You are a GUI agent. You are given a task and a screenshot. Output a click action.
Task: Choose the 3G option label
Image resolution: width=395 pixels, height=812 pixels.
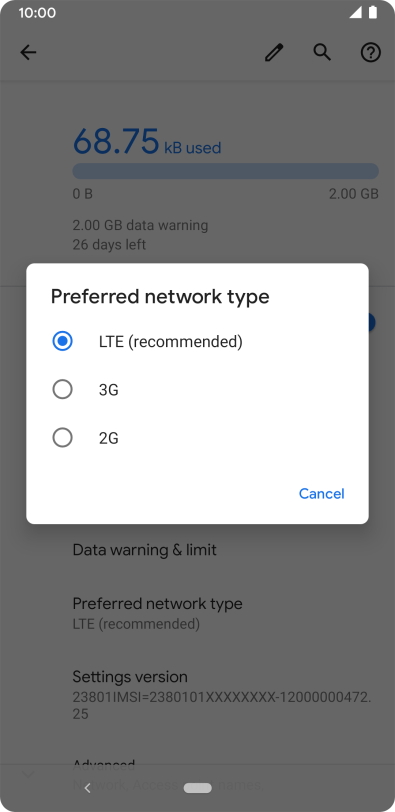click(x=109, y=390)
